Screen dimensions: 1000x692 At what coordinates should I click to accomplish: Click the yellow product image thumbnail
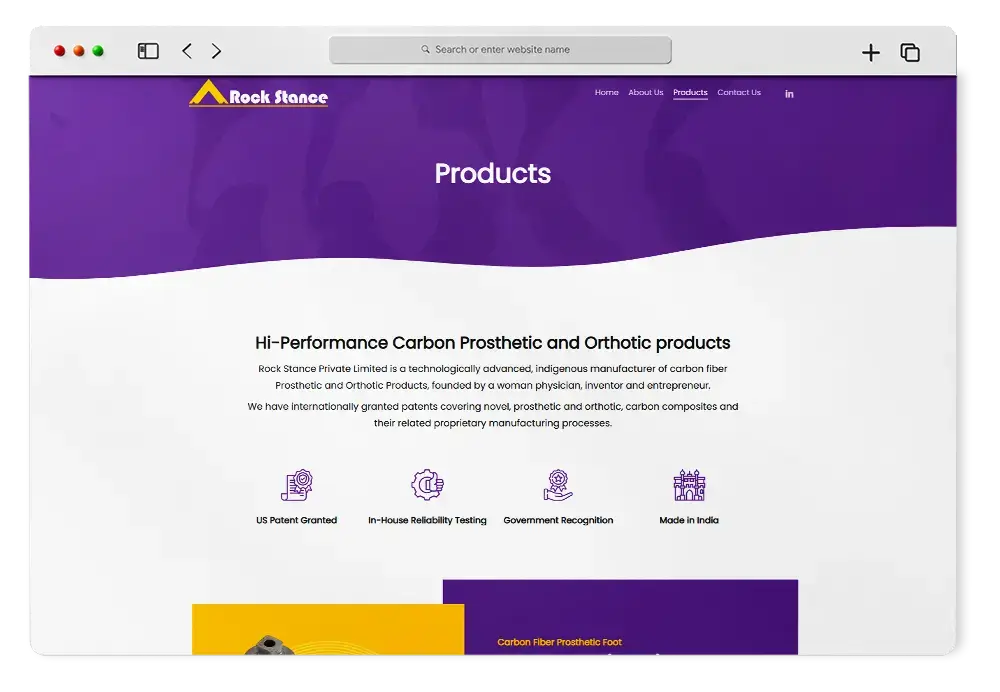tap(328, 629)
